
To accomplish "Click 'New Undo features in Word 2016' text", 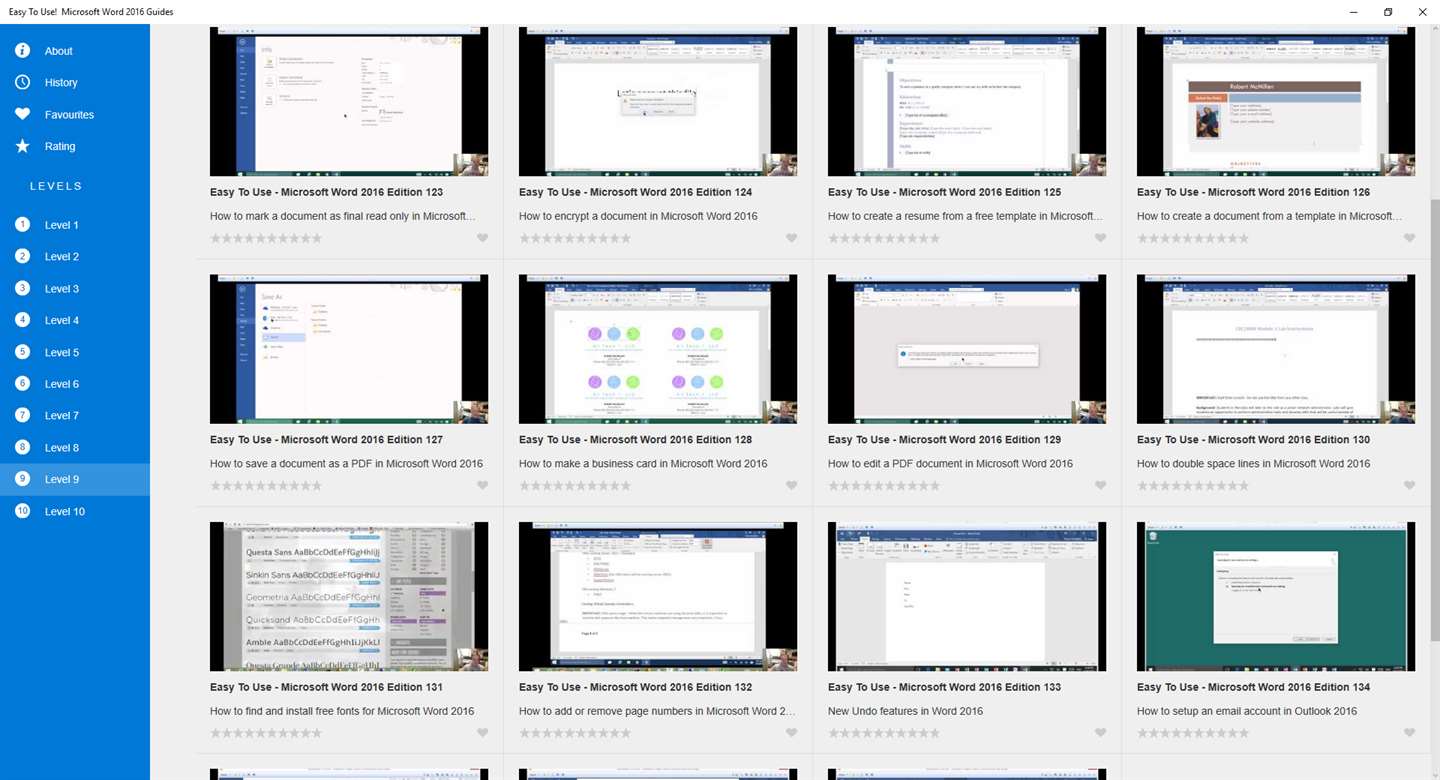I will point(905,712).
